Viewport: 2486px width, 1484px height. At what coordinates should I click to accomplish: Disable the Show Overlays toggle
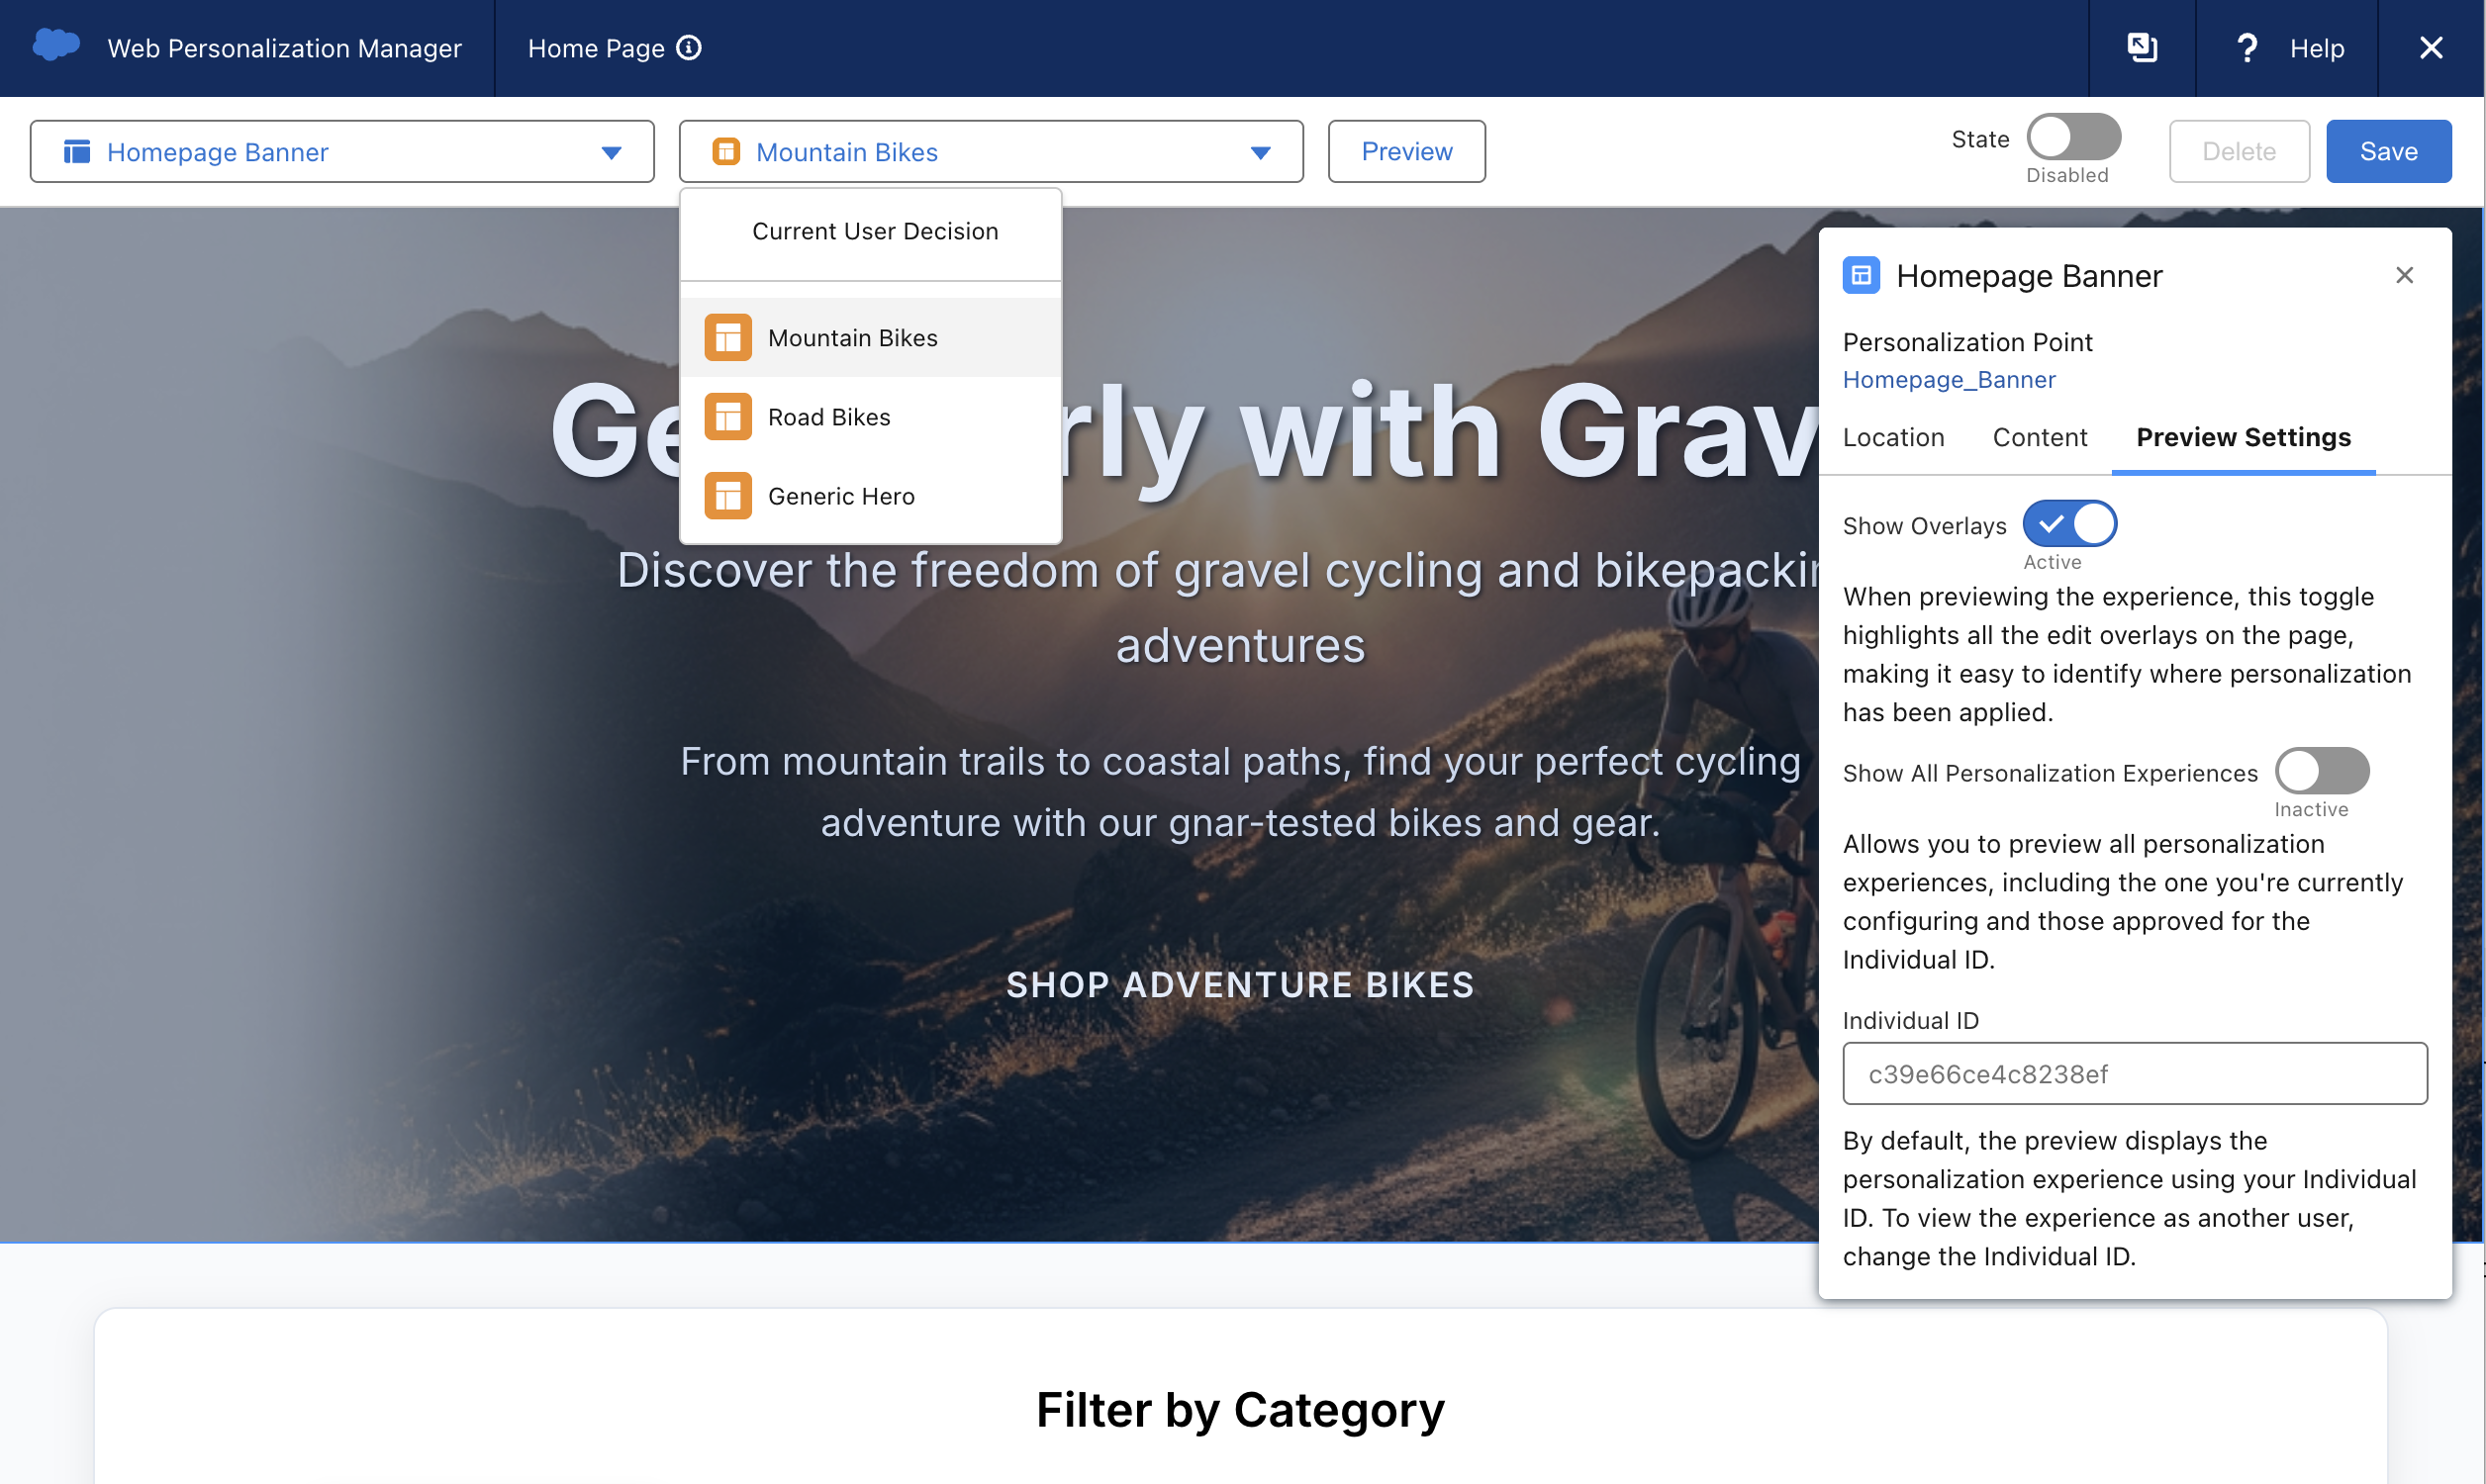click(x=2069, y=522)
